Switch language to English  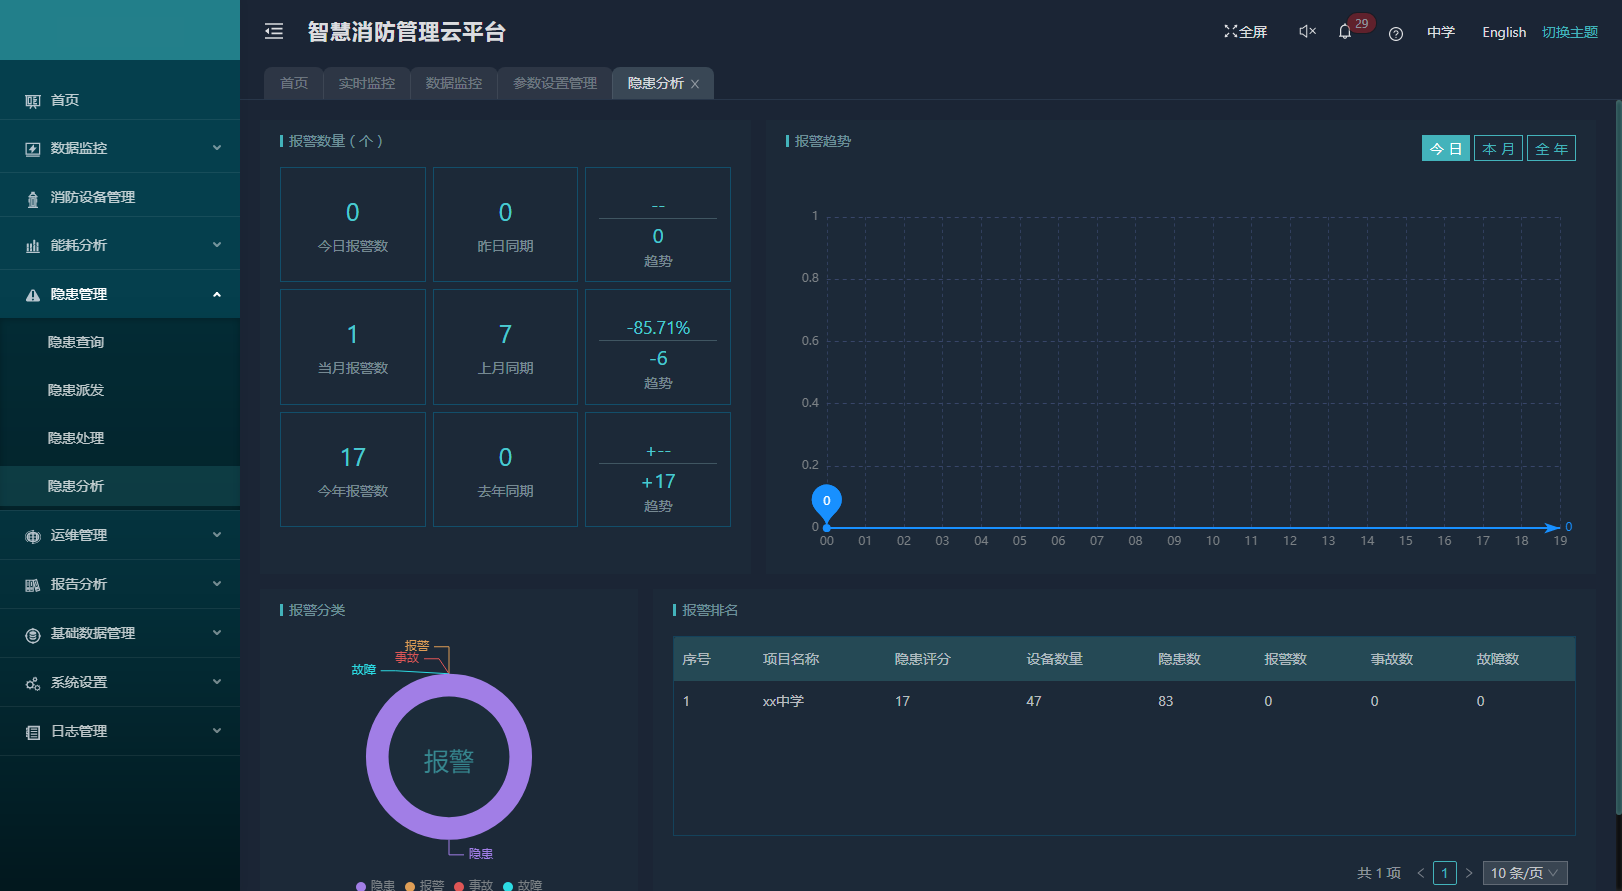(1504, 32)
